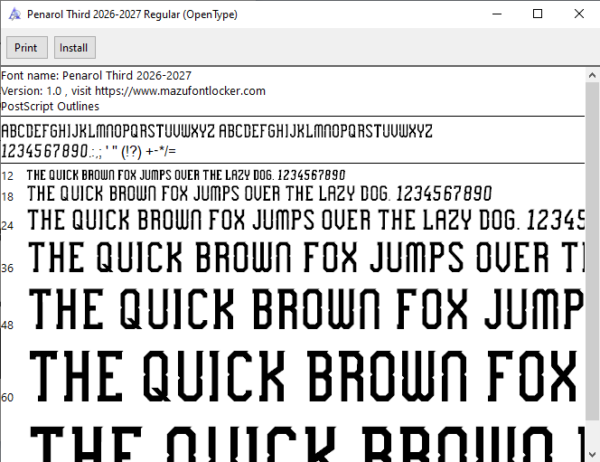Screen dimensions: 600x462
Task: Click the Print button
Action: click(27, 48)
